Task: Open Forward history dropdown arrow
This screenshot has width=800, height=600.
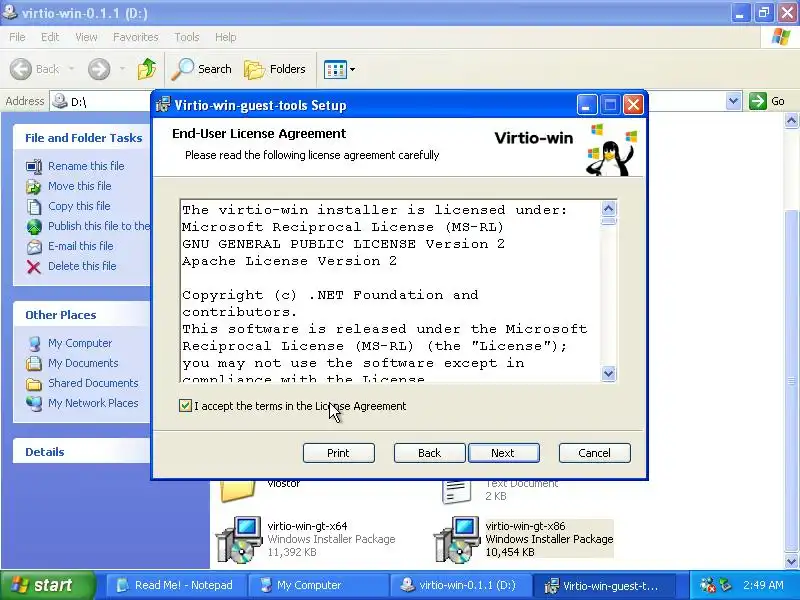Action: pos(122,69)
